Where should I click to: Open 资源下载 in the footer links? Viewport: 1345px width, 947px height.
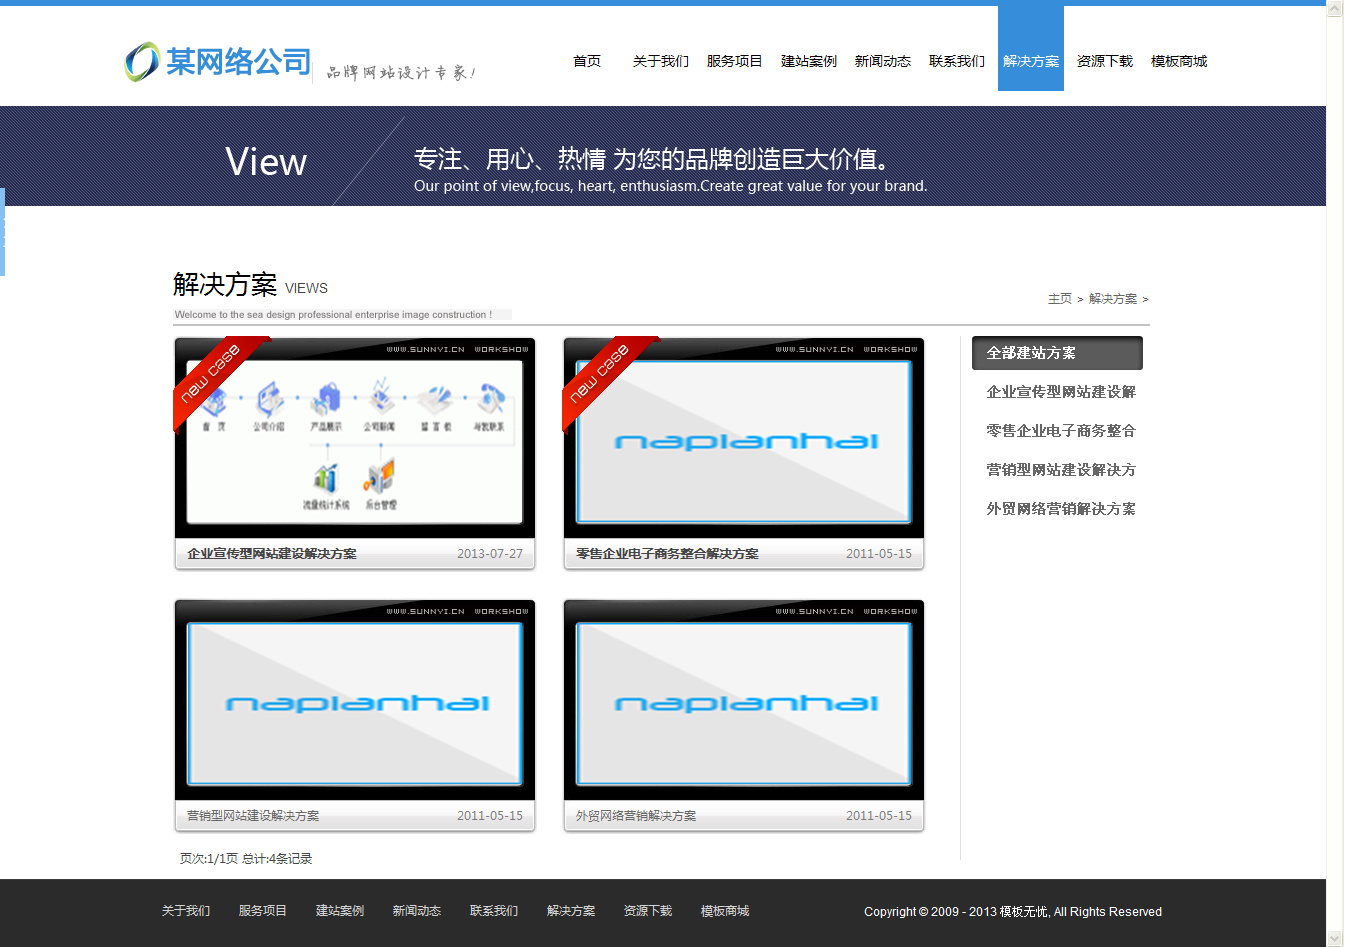(x=647, y=911)
